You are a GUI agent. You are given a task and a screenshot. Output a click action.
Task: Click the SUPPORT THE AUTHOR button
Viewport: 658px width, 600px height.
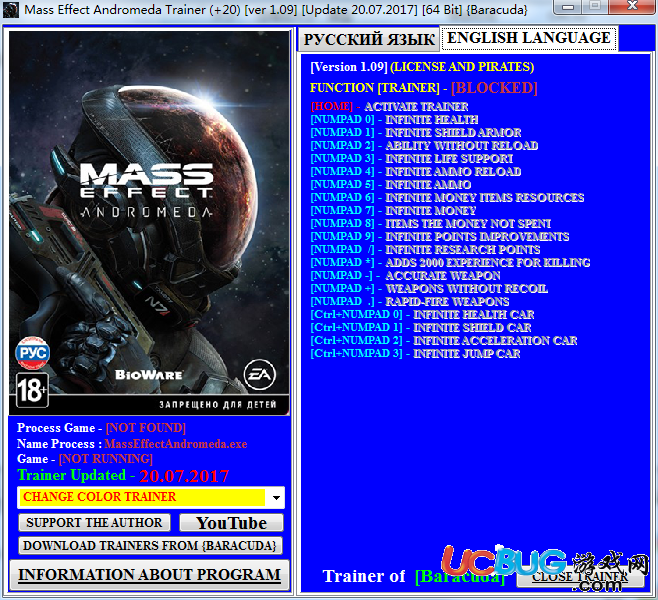(x=94, y=523)
